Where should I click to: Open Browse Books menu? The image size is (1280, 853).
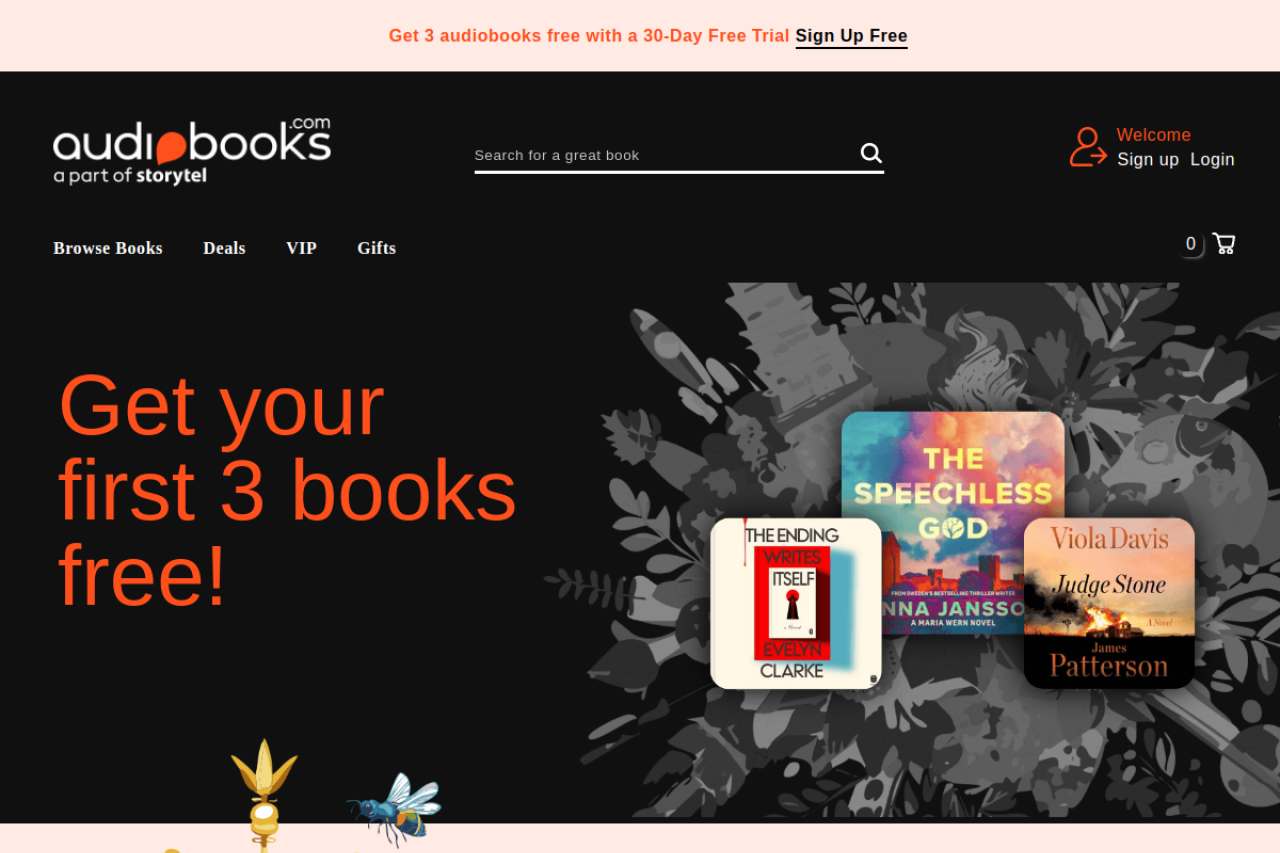pyautogui.click(x=108, y=248)
